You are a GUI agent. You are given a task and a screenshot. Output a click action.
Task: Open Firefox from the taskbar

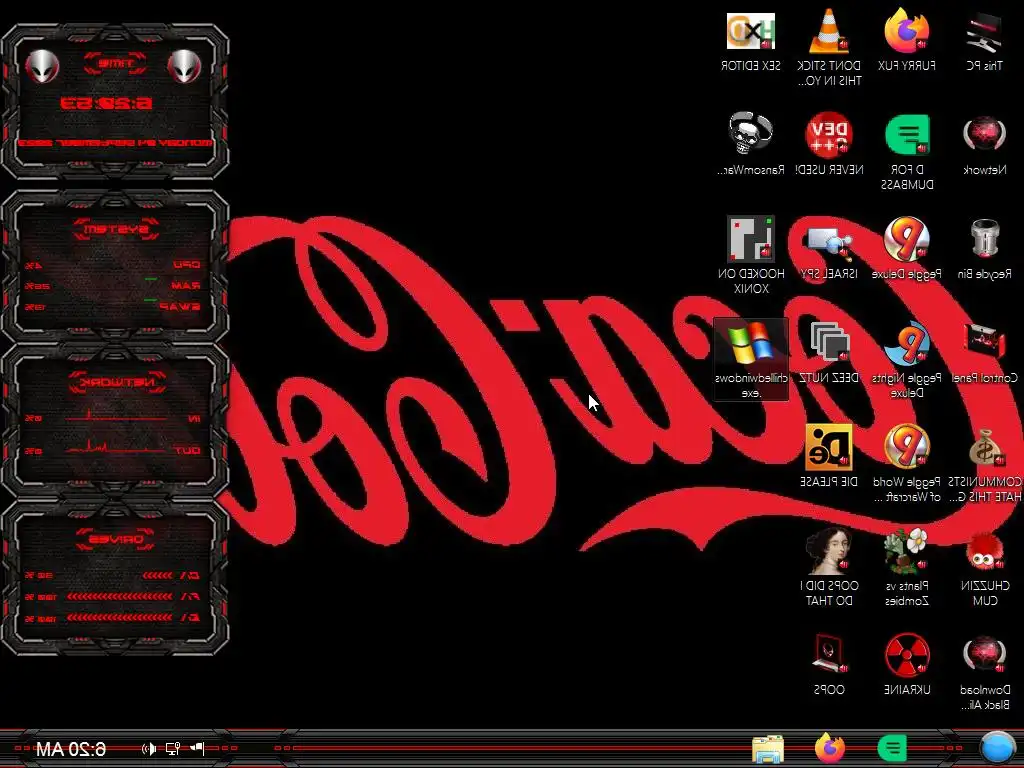pos(829,748)
